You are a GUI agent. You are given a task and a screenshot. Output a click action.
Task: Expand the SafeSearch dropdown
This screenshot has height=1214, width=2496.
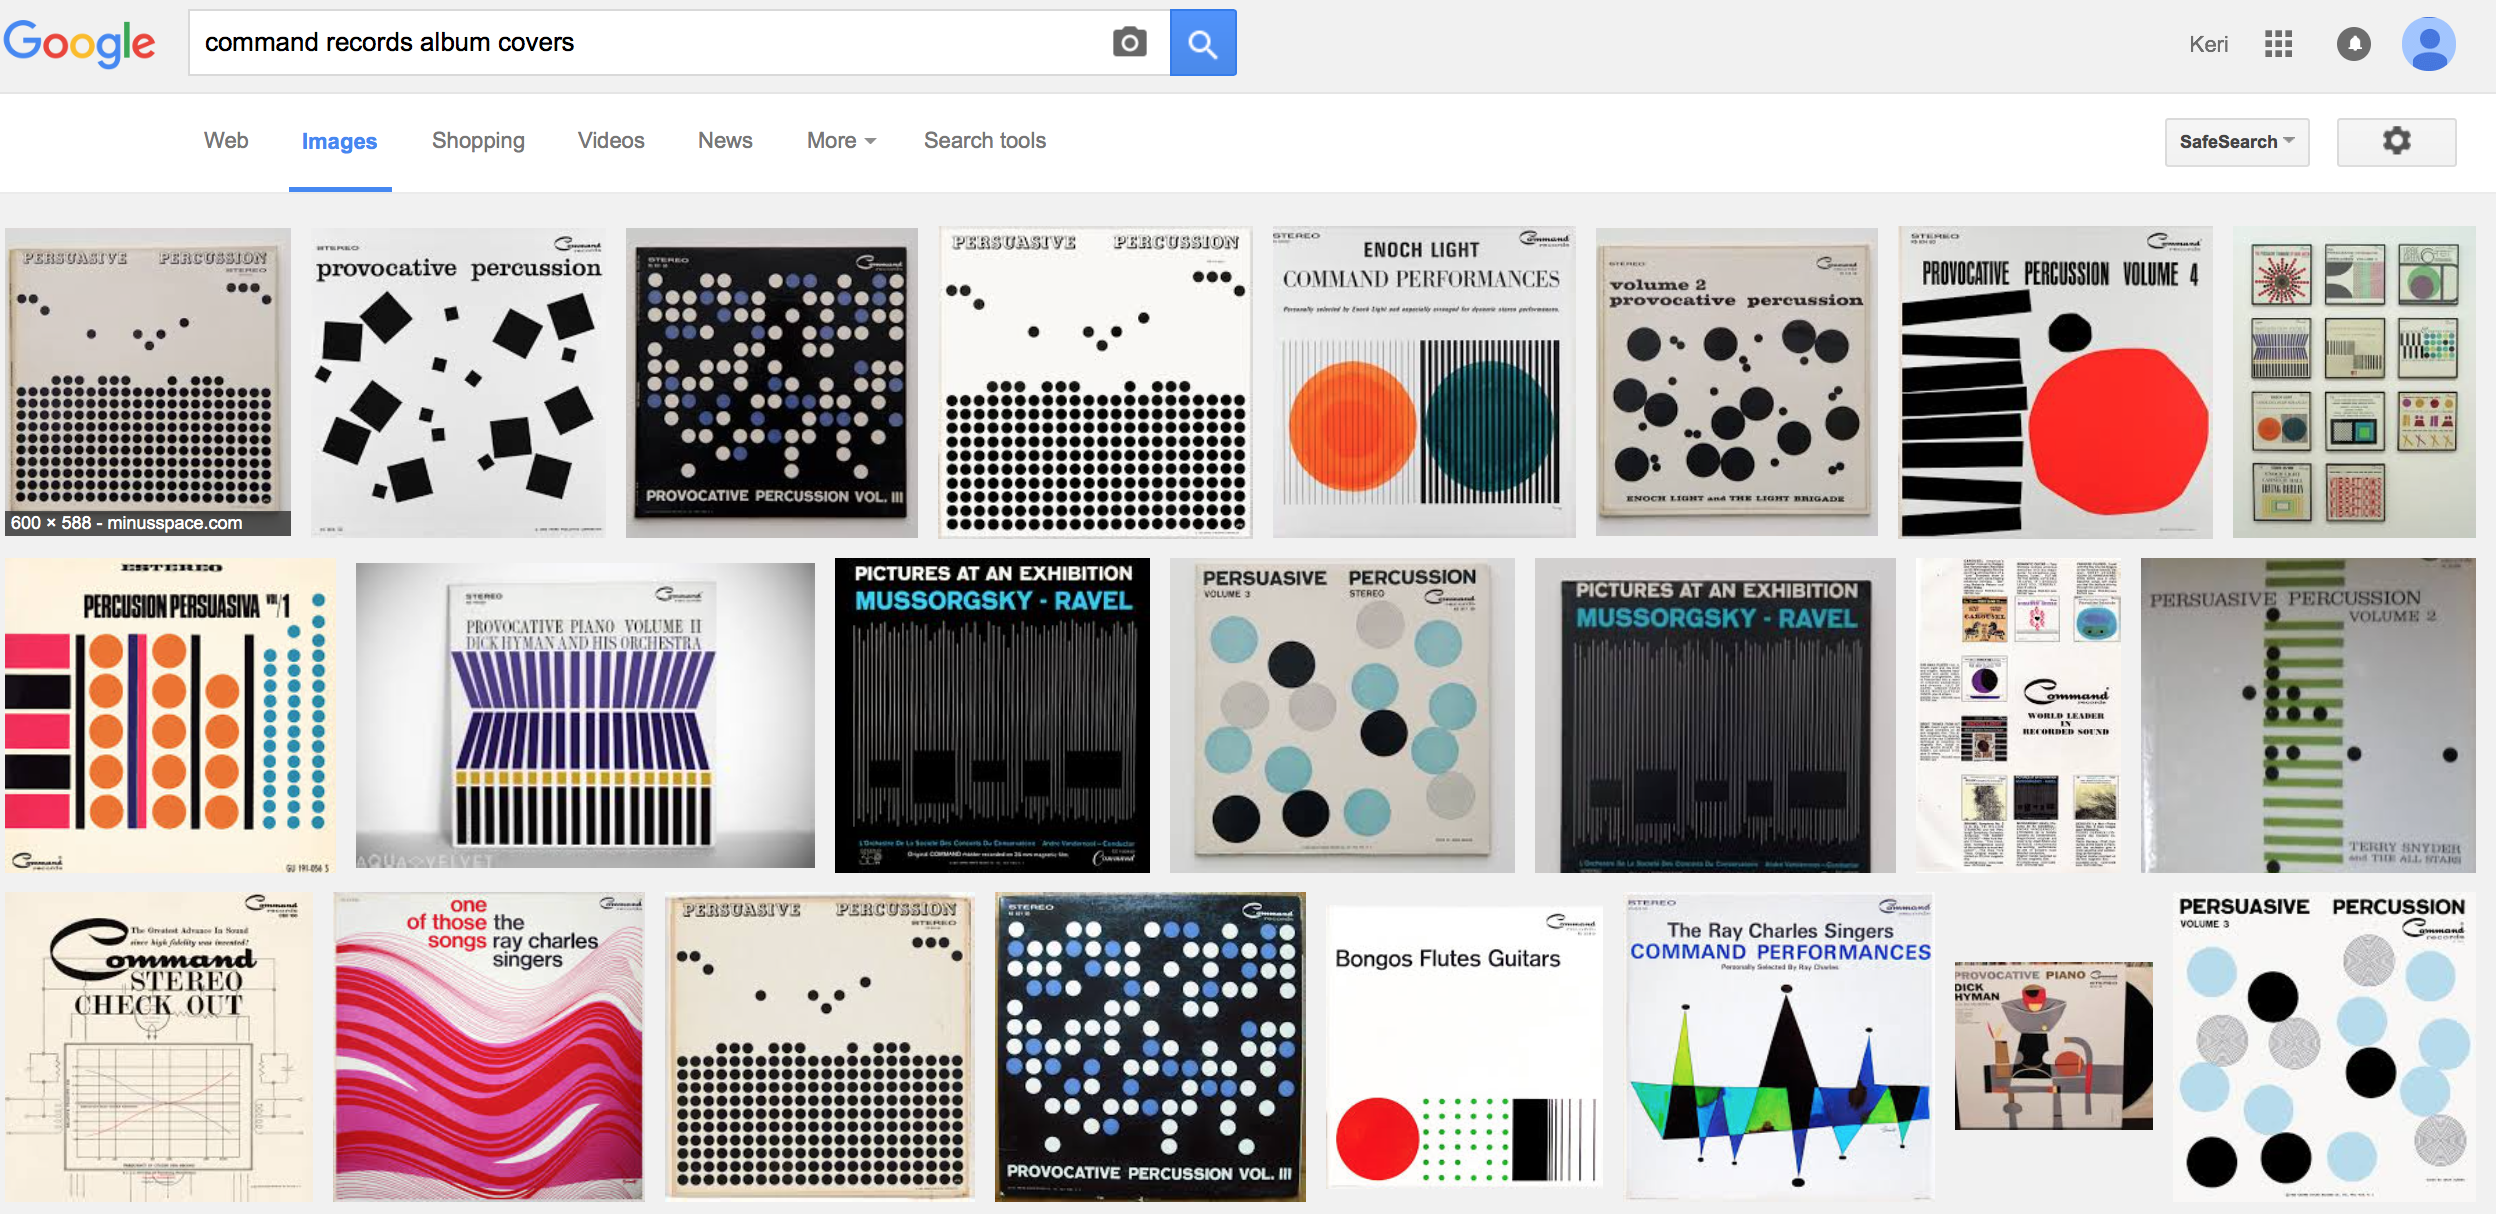pyautogui.click(x=2237, y=141)
